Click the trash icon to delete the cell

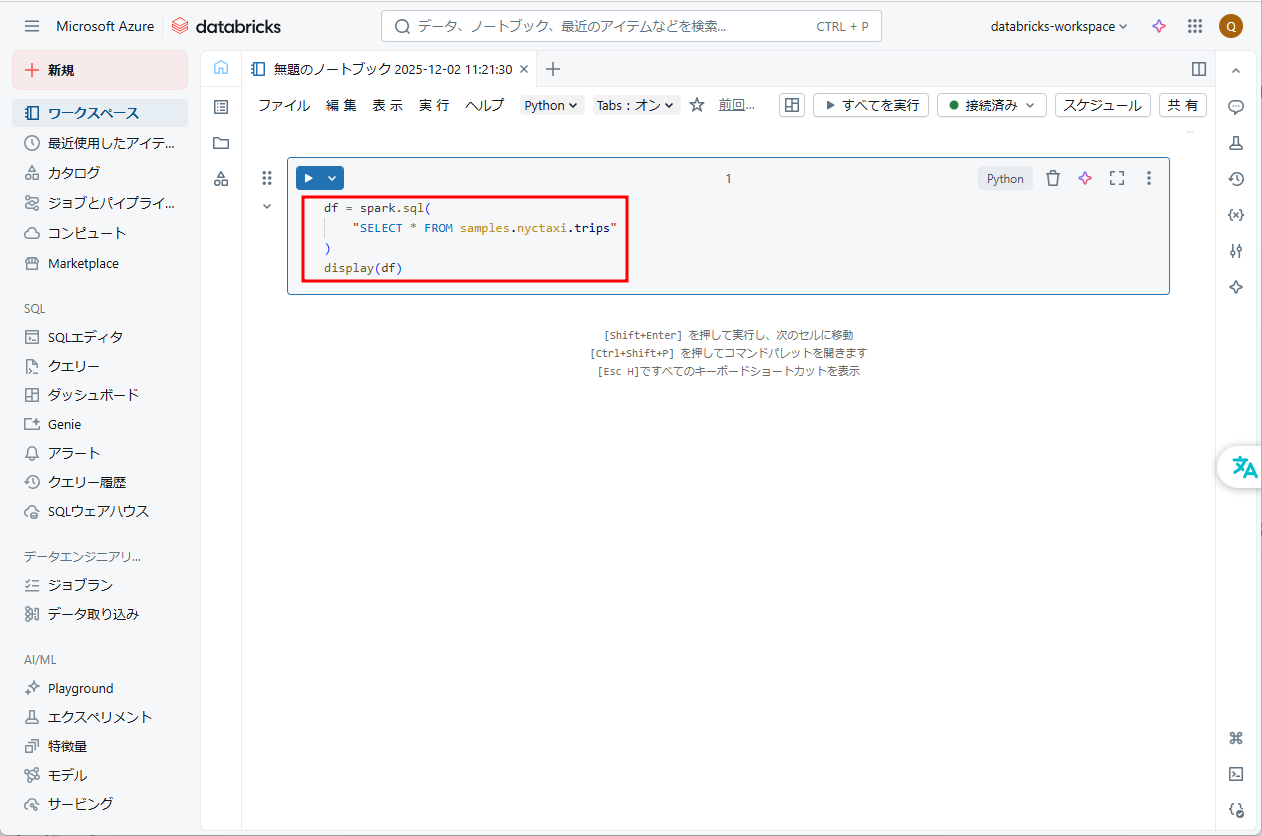click(1052, 178)
